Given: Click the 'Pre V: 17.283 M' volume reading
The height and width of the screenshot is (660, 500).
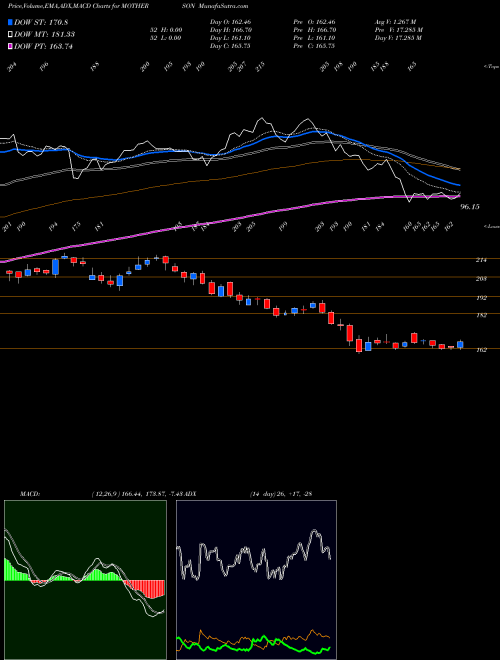Looking at the screenshot, I should (399, 30).
